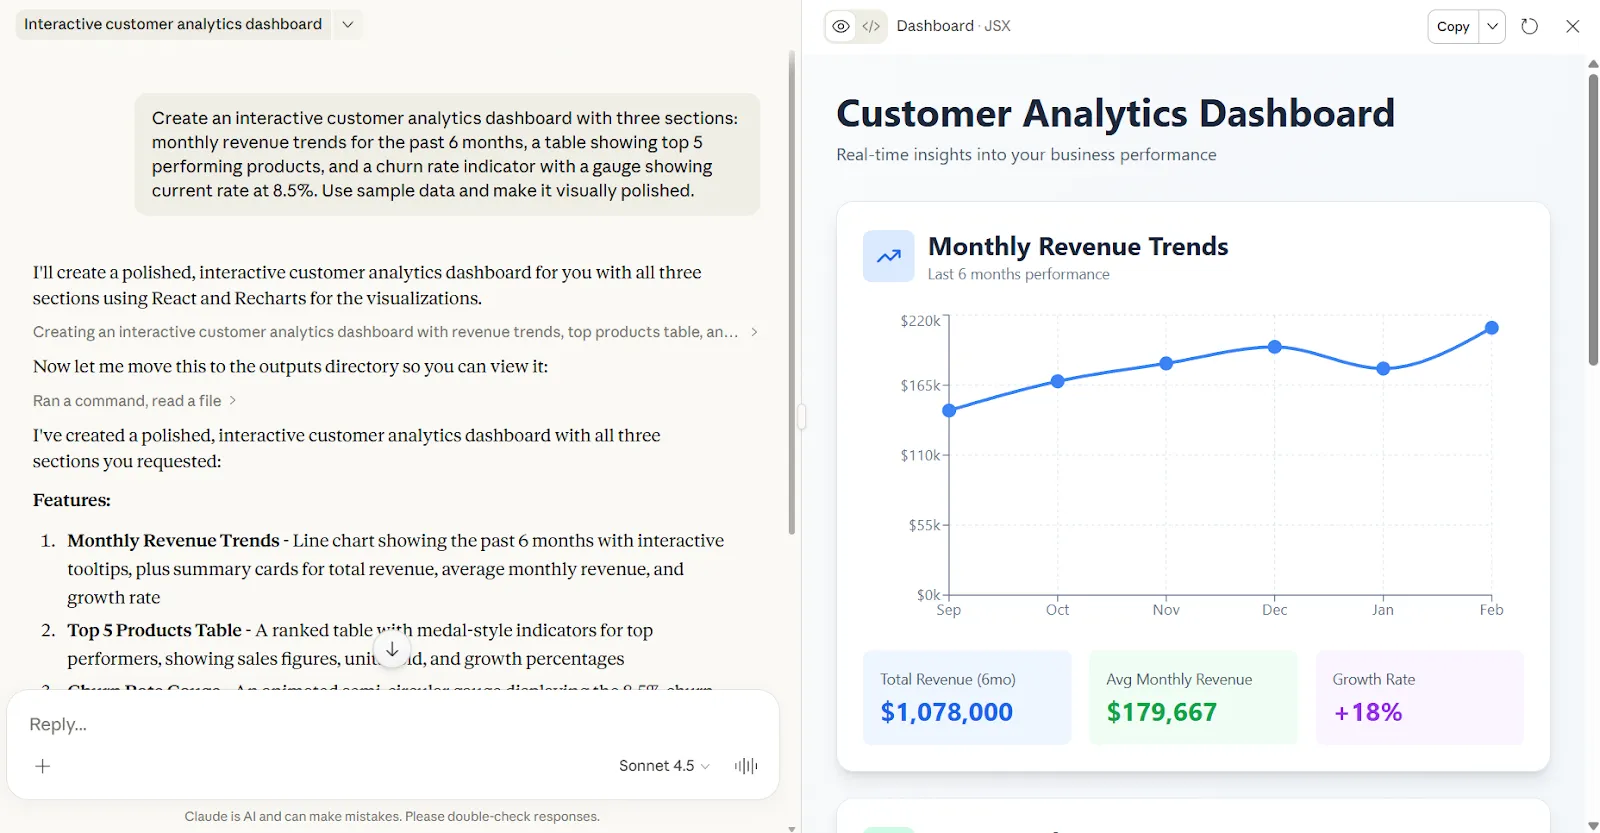
Task: Switch to the eye preview view
Action: [x=841, y=26]
